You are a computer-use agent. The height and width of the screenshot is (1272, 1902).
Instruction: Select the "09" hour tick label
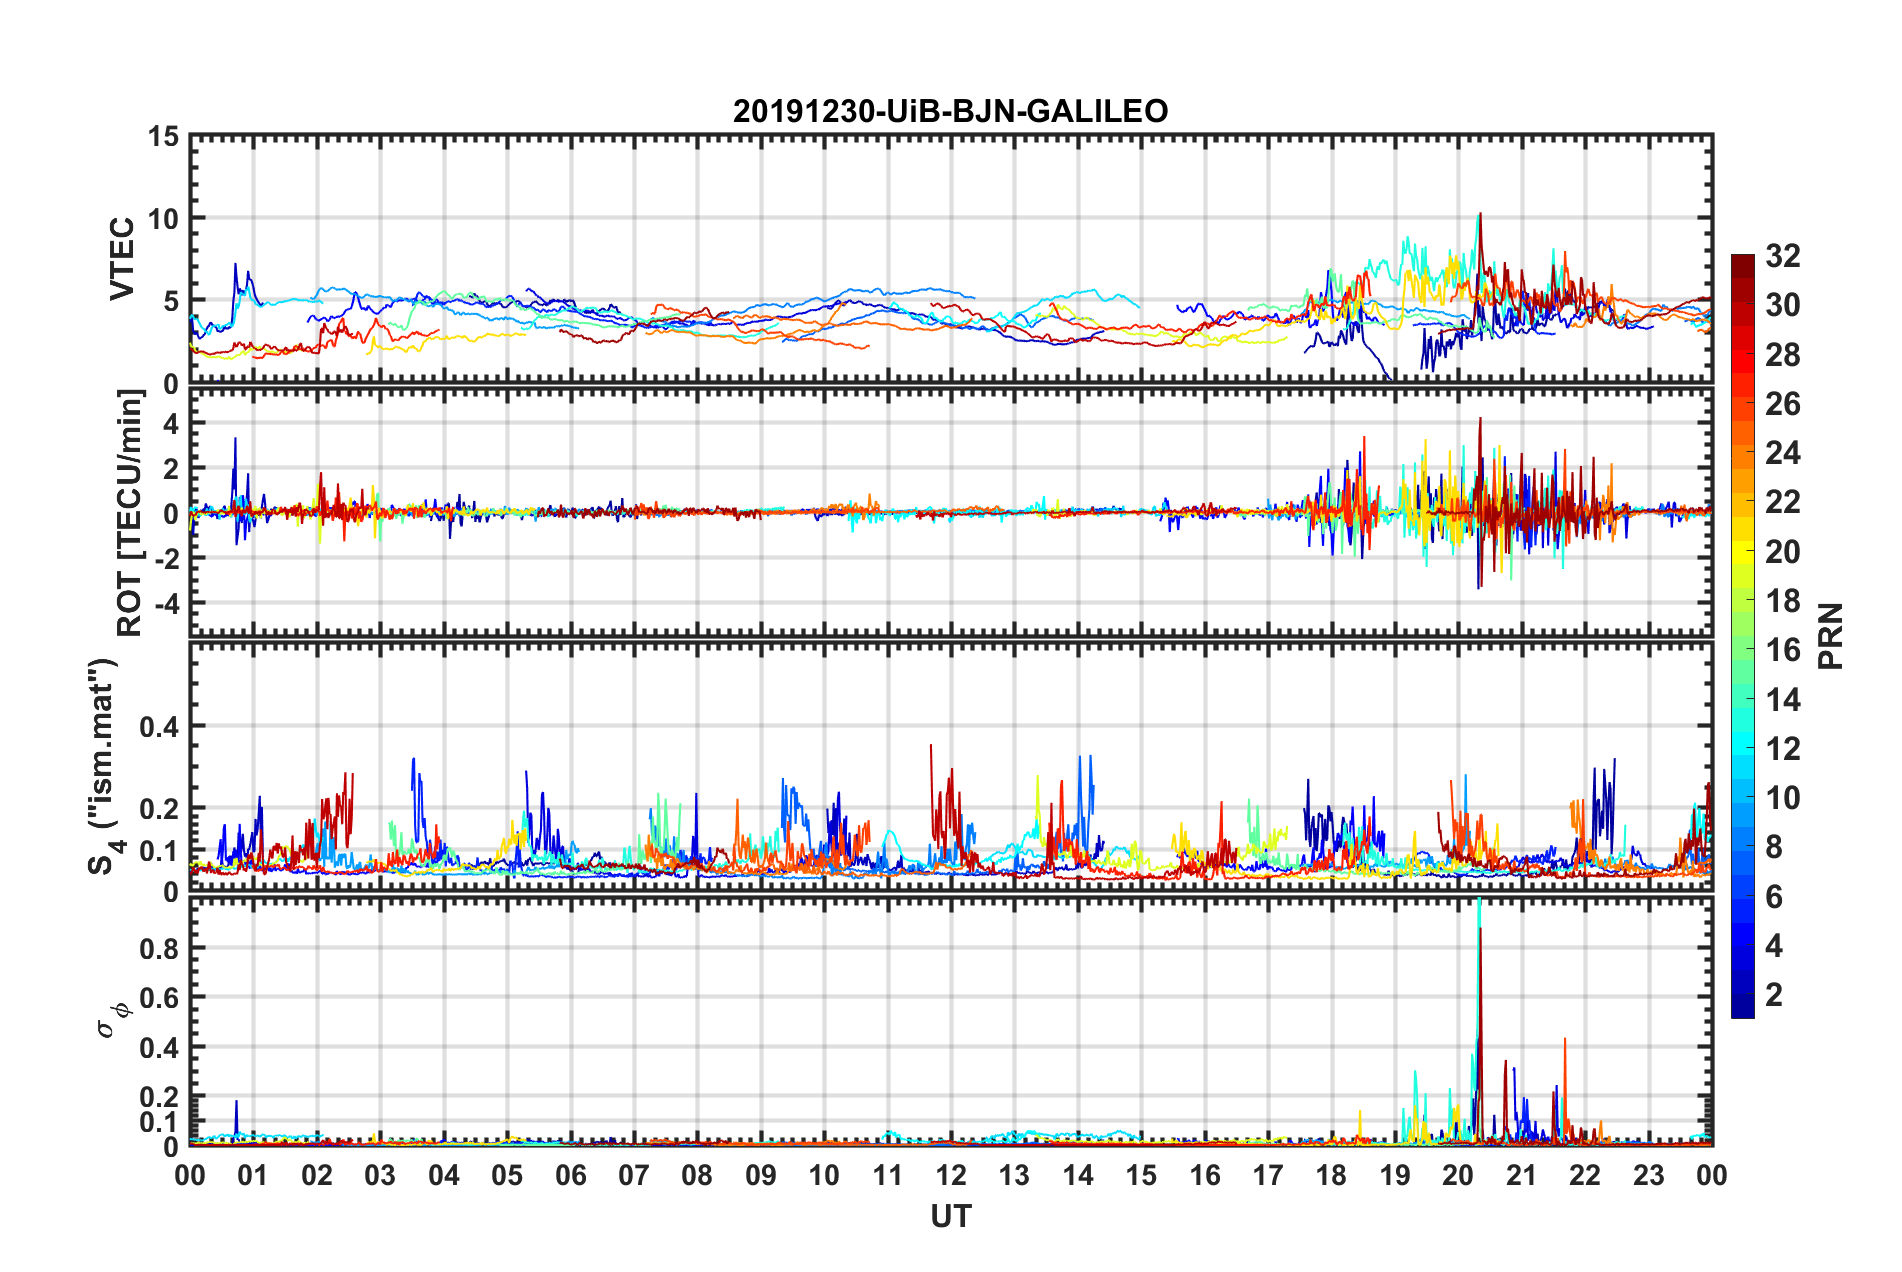[761, 1175]
